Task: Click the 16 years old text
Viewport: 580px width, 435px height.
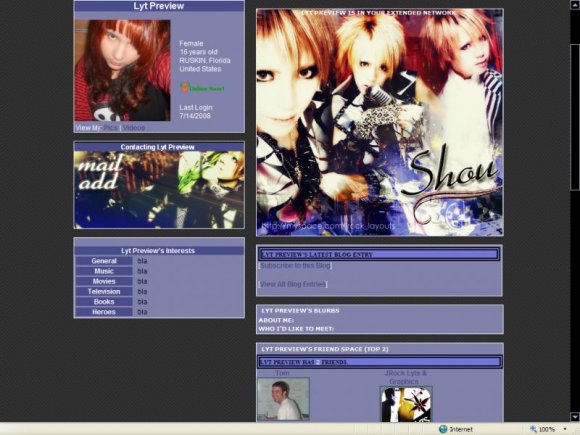Action: [198, 52]
